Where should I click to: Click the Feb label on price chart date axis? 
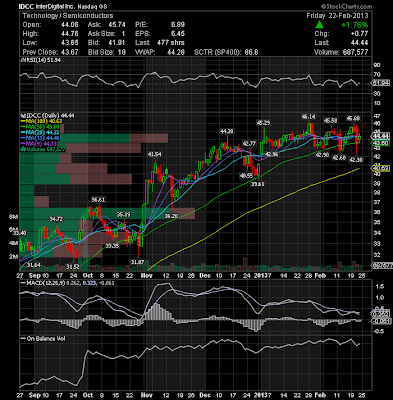[x=320, y=276]
